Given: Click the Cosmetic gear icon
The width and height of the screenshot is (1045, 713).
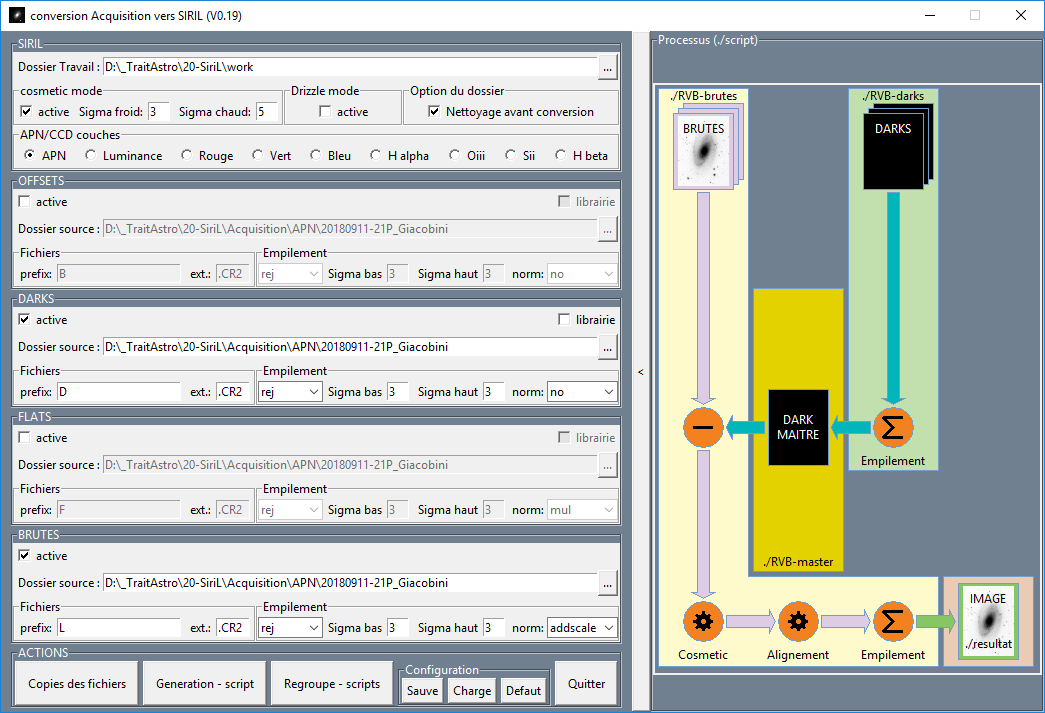Looking at the screenshot, I should pos(703,622).
